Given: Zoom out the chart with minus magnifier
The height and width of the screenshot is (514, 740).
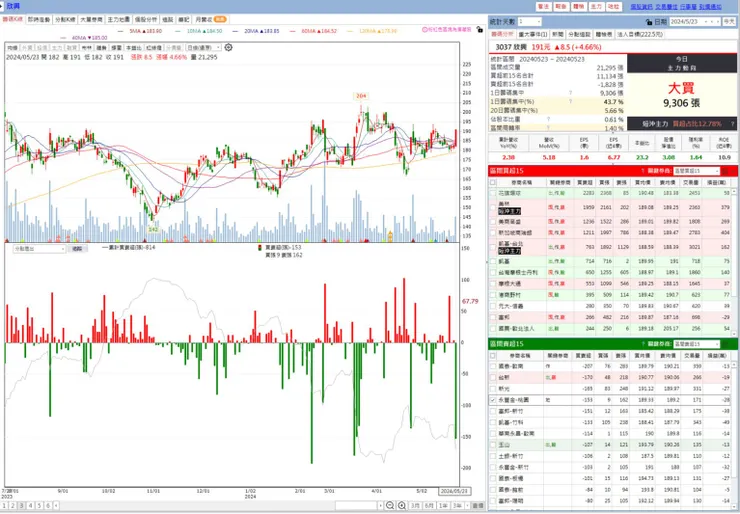Looking at the screenshot, I should click(x=390, y=506).
